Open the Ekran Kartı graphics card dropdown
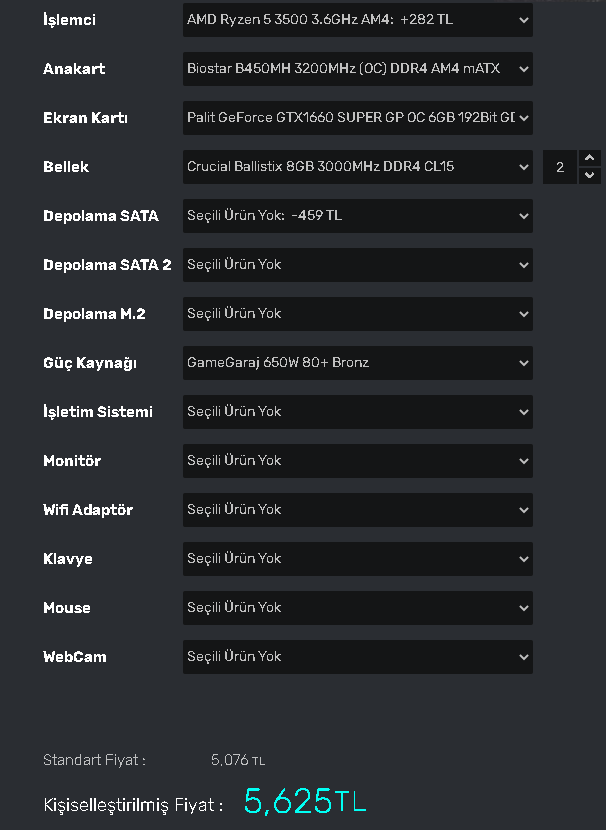This screenshot has height=830, width=606. click(357, 117)
